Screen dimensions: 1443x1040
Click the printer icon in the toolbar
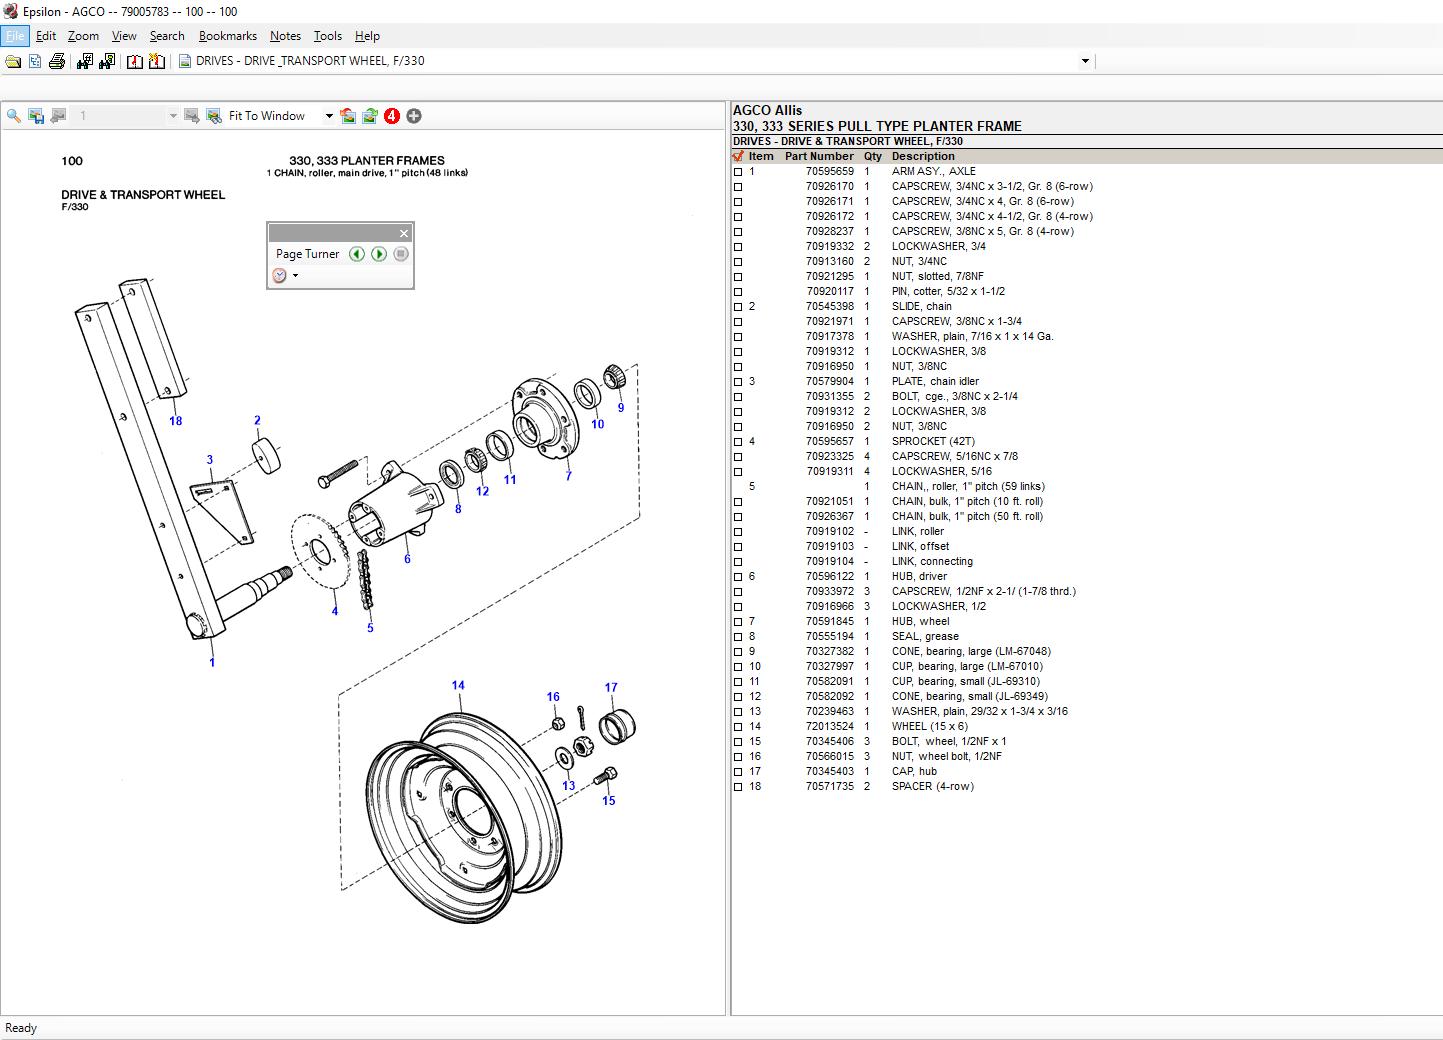57,61
